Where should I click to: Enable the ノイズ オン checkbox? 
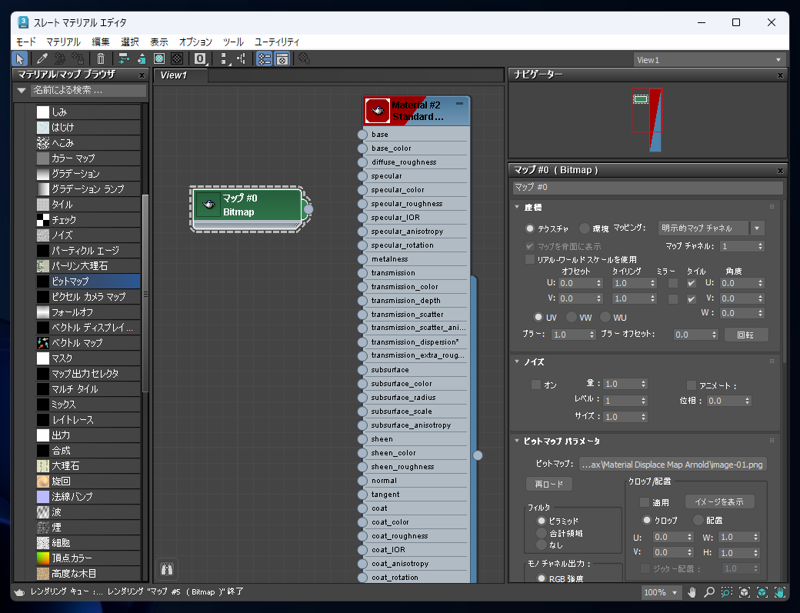click(x=536, y=384)
